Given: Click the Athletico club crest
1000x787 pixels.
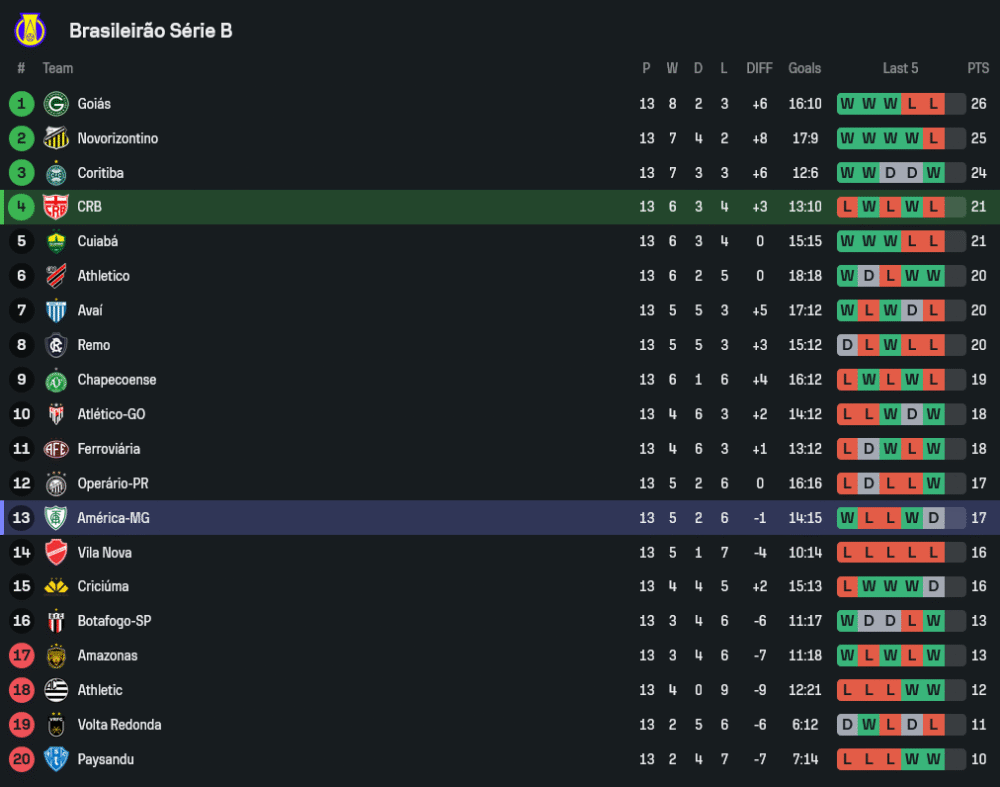Looking at the screenshot, I should coord(56,276).
